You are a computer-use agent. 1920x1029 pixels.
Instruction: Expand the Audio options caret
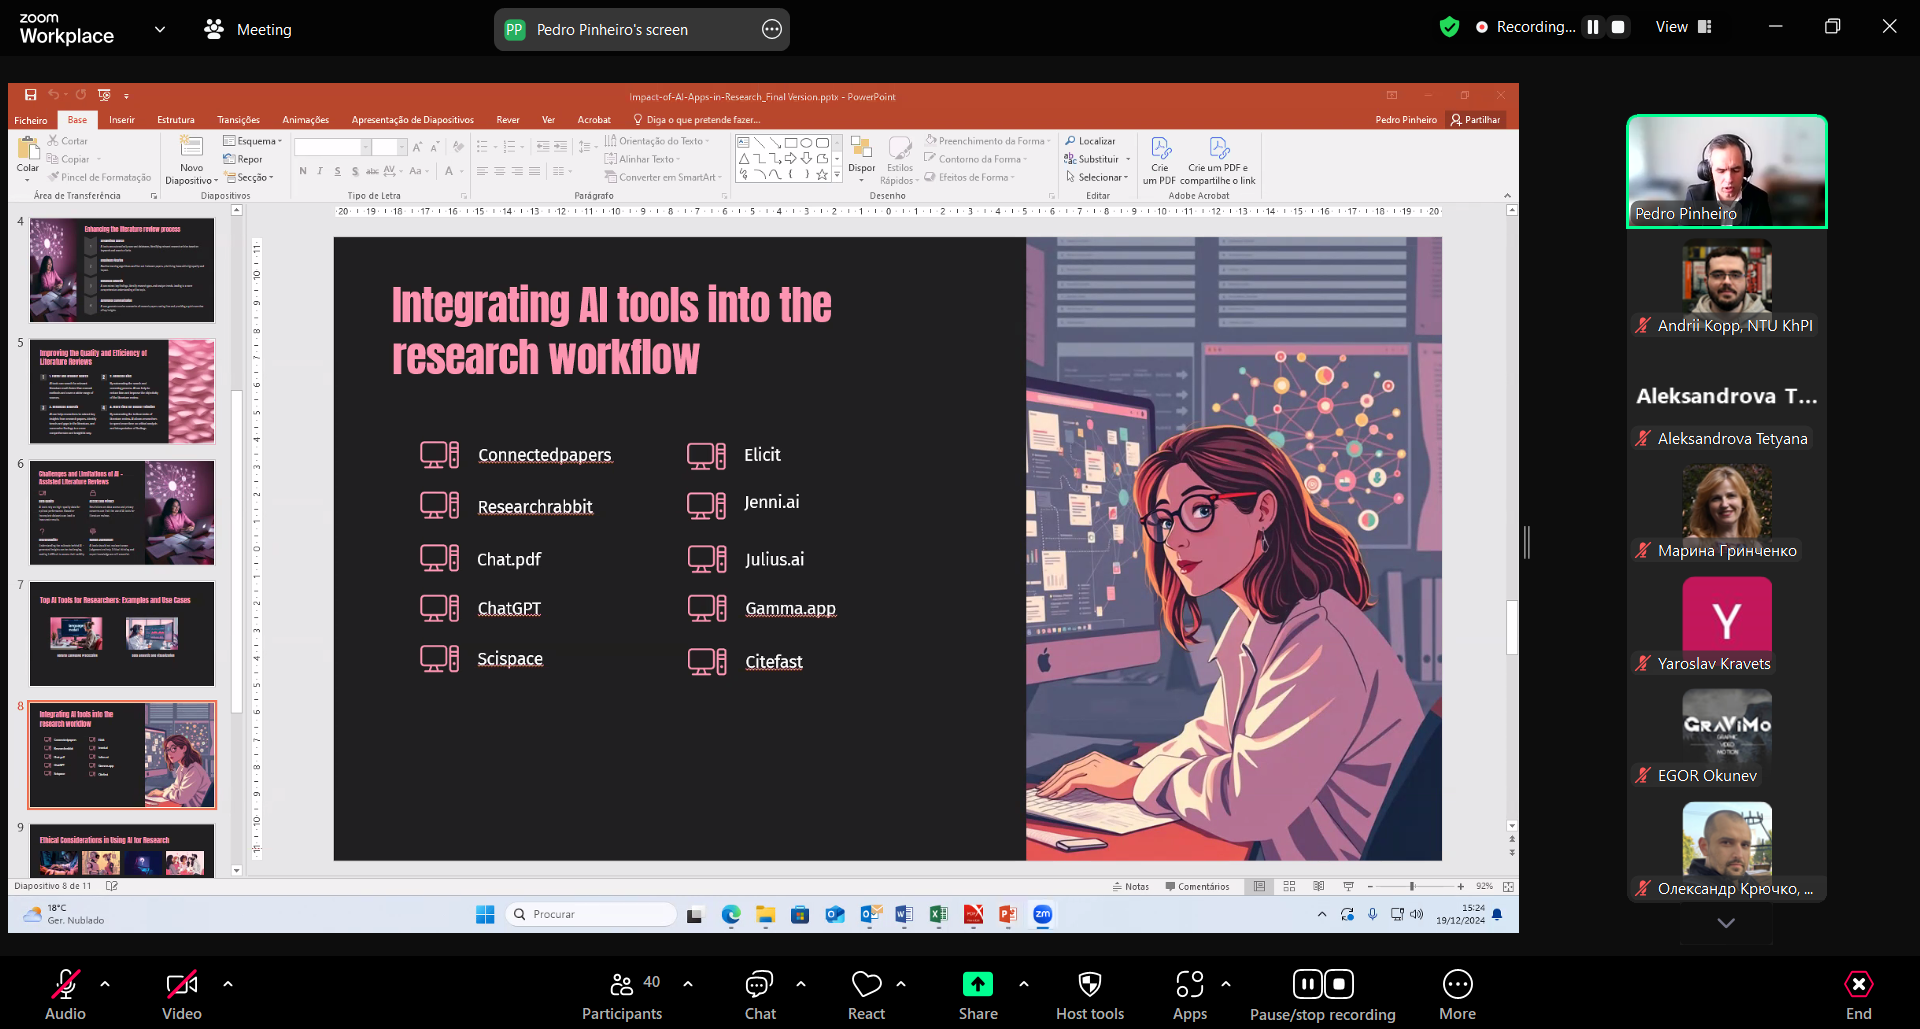105,984
